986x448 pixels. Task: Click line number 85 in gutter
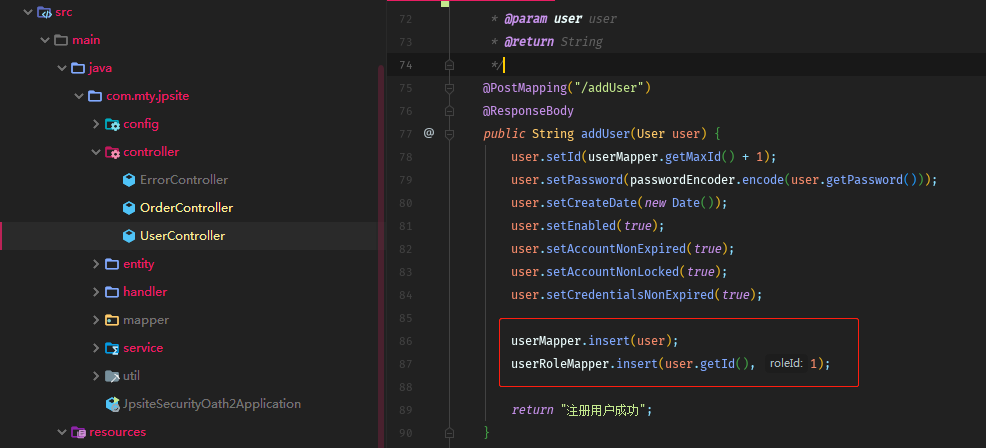pyautogui.click(x=405, y=318)
